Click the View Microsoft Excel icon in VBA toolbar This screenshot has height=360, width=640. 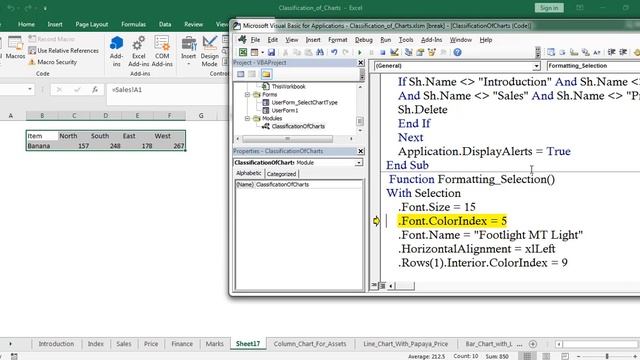243,52
